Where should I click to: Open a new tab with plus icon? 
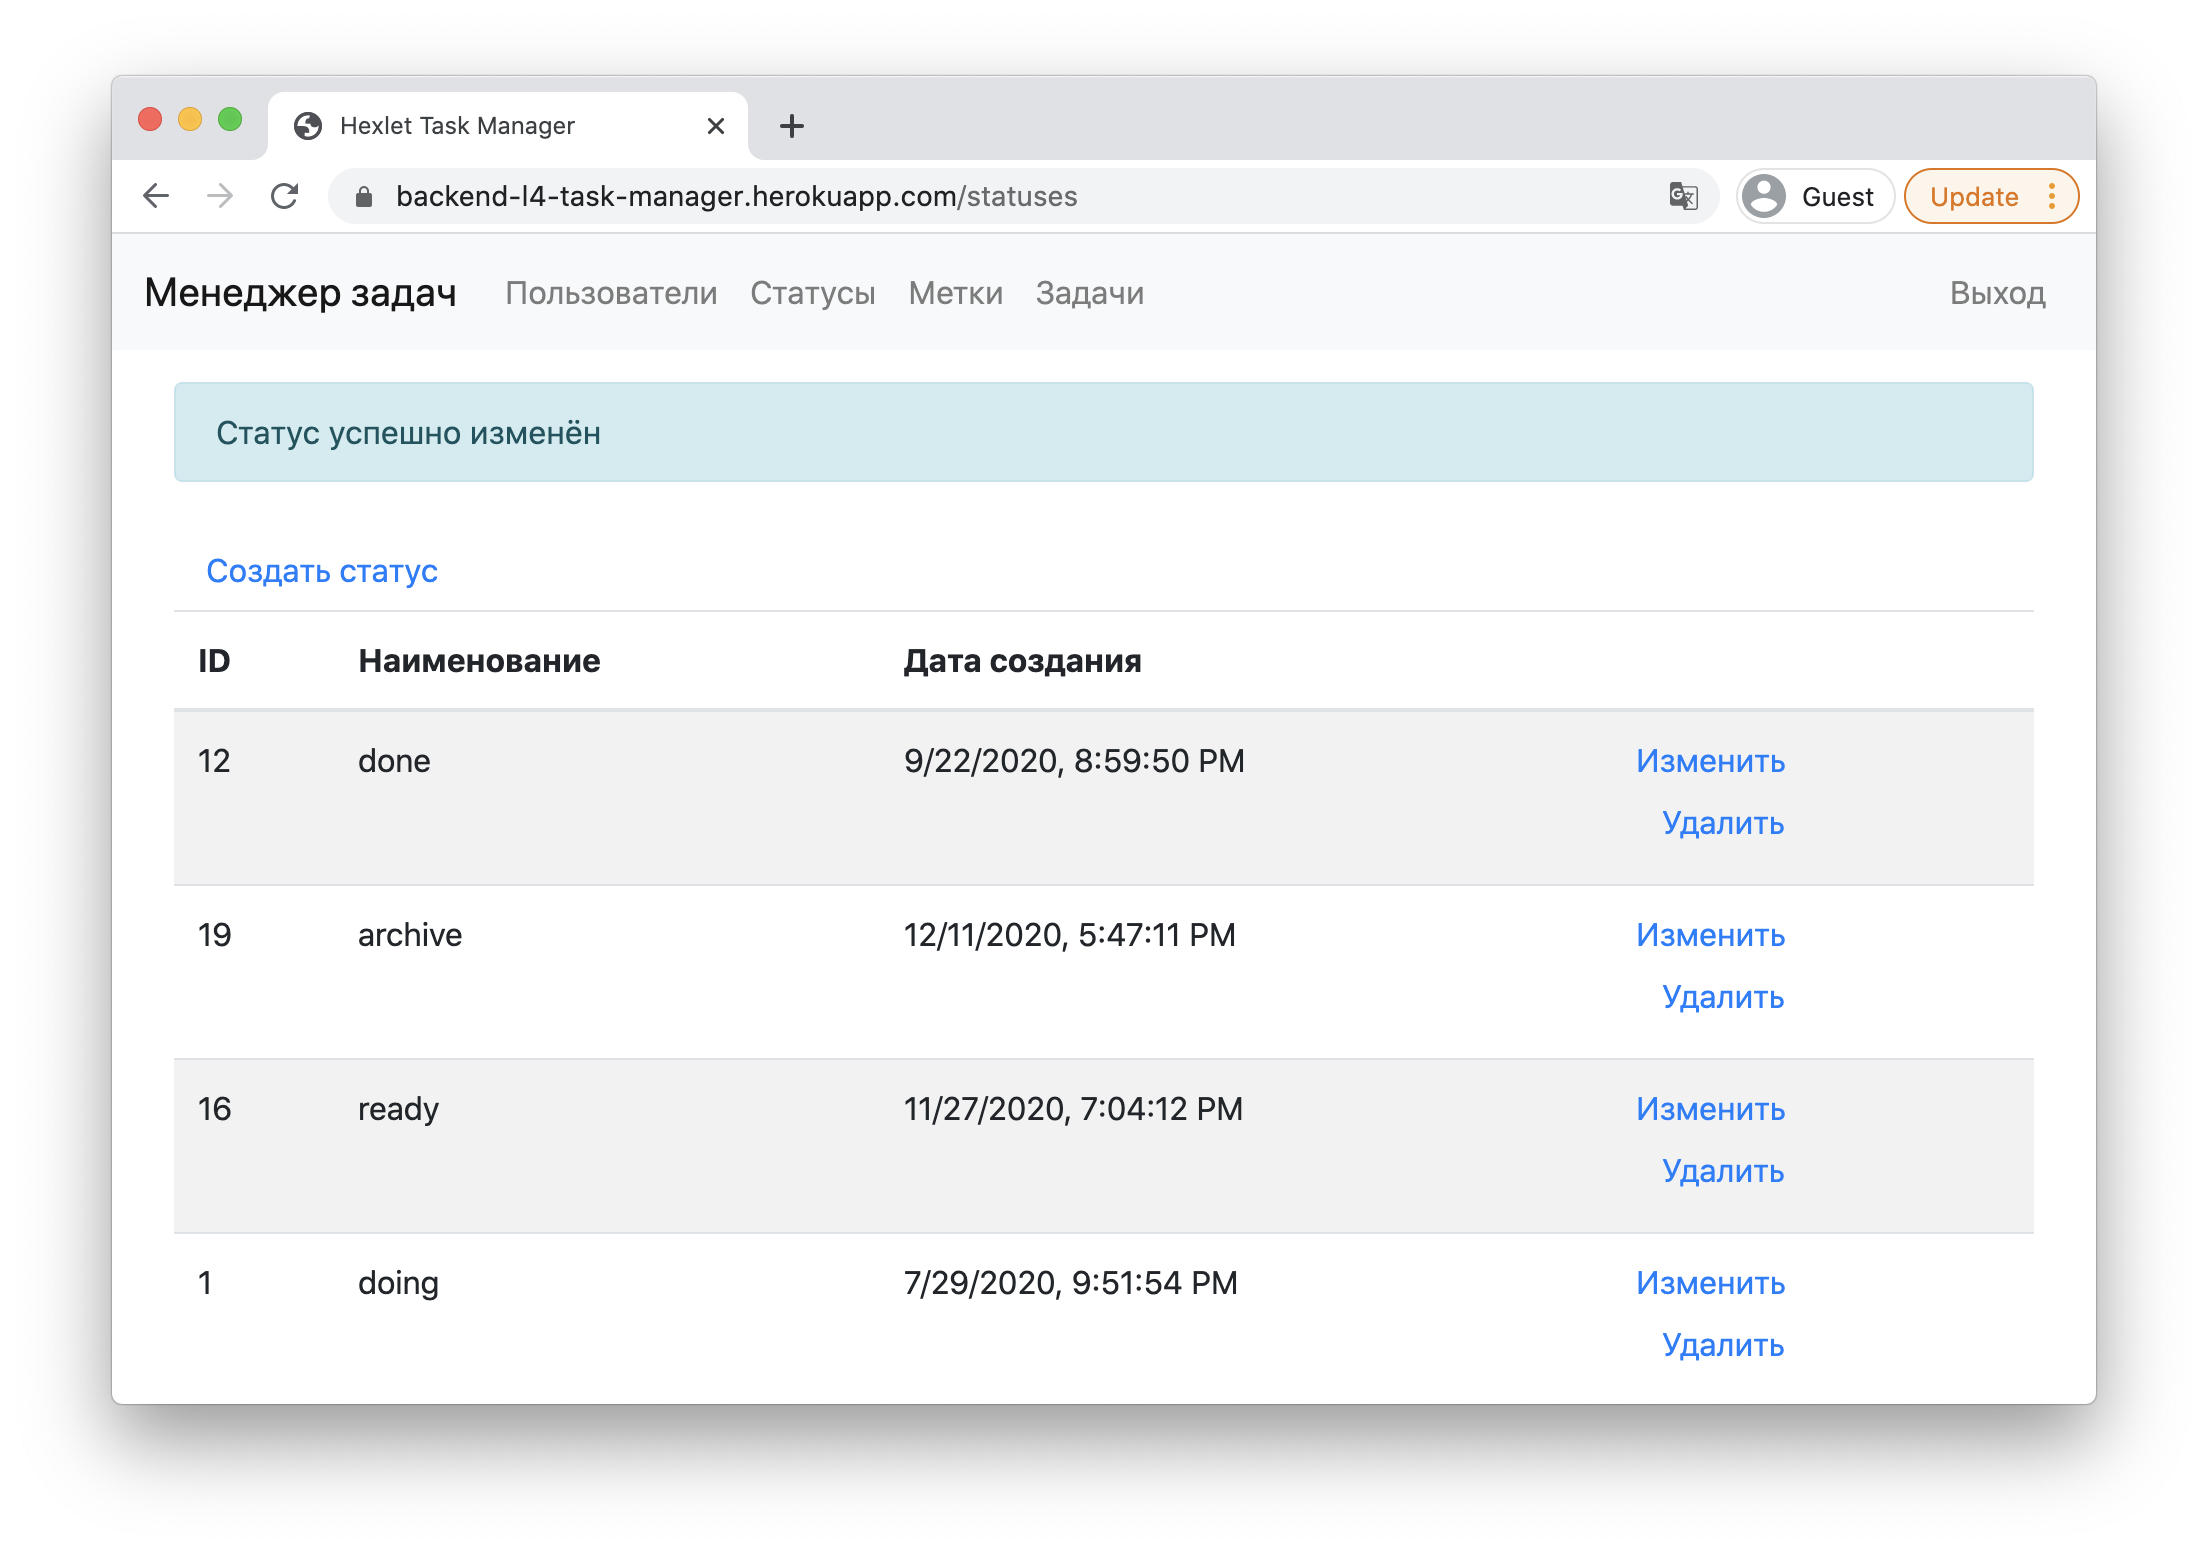click(791, 126)
